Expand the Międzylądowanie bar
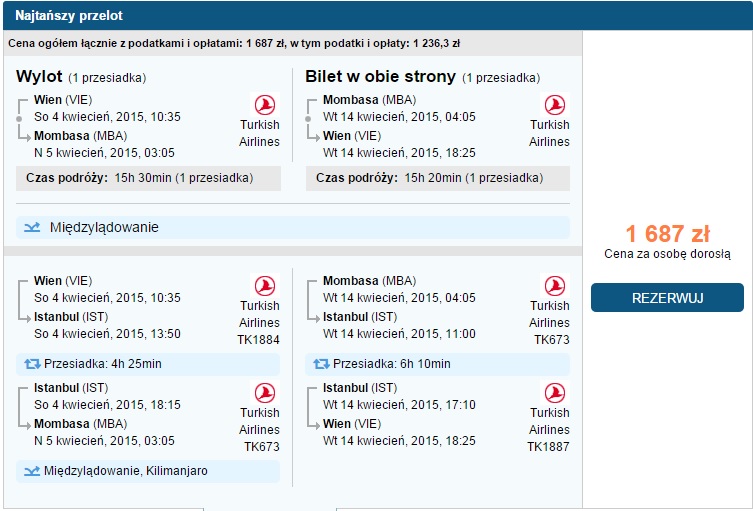 click(x=293, y=227)
